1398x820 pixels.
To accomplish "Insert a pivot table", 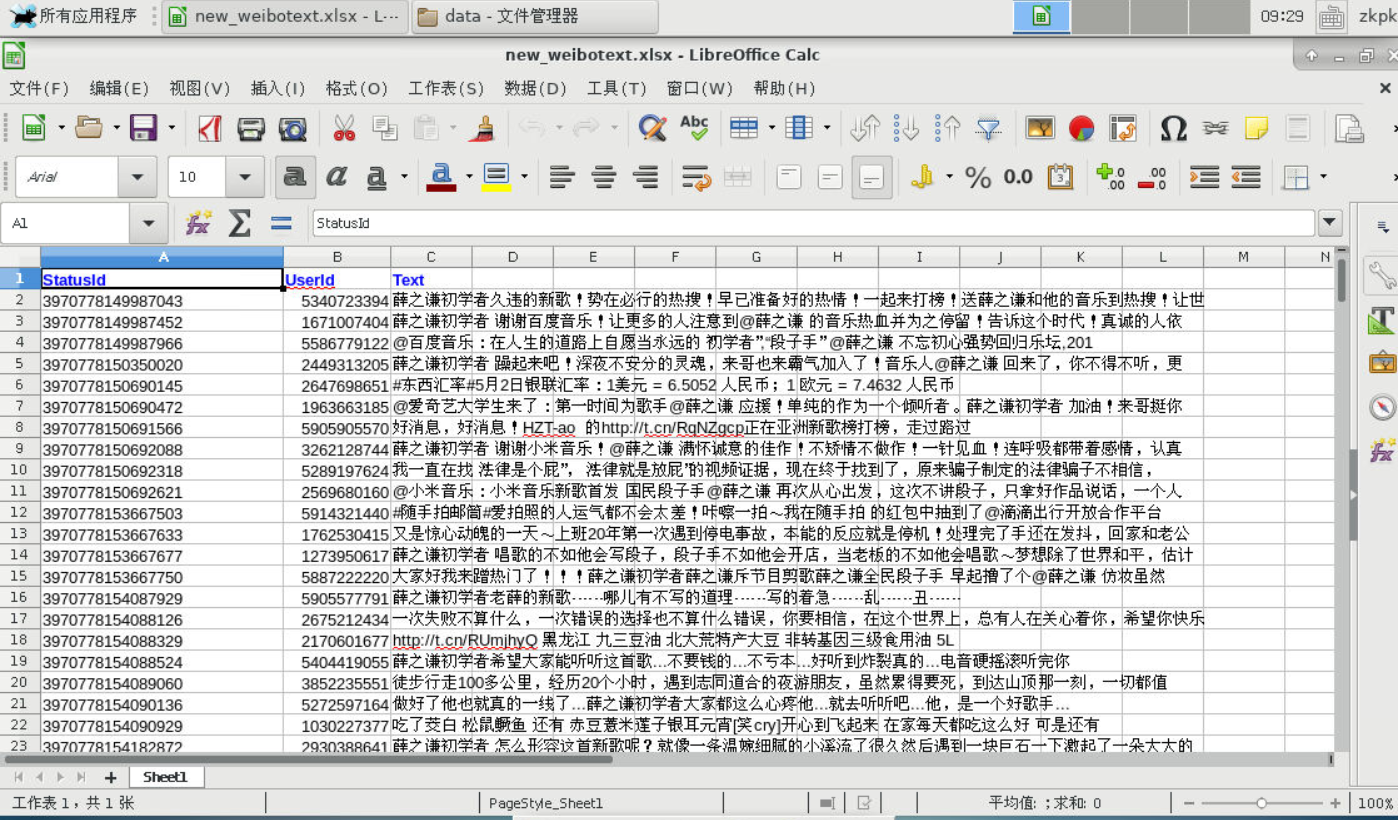I will pos(1123,128).
